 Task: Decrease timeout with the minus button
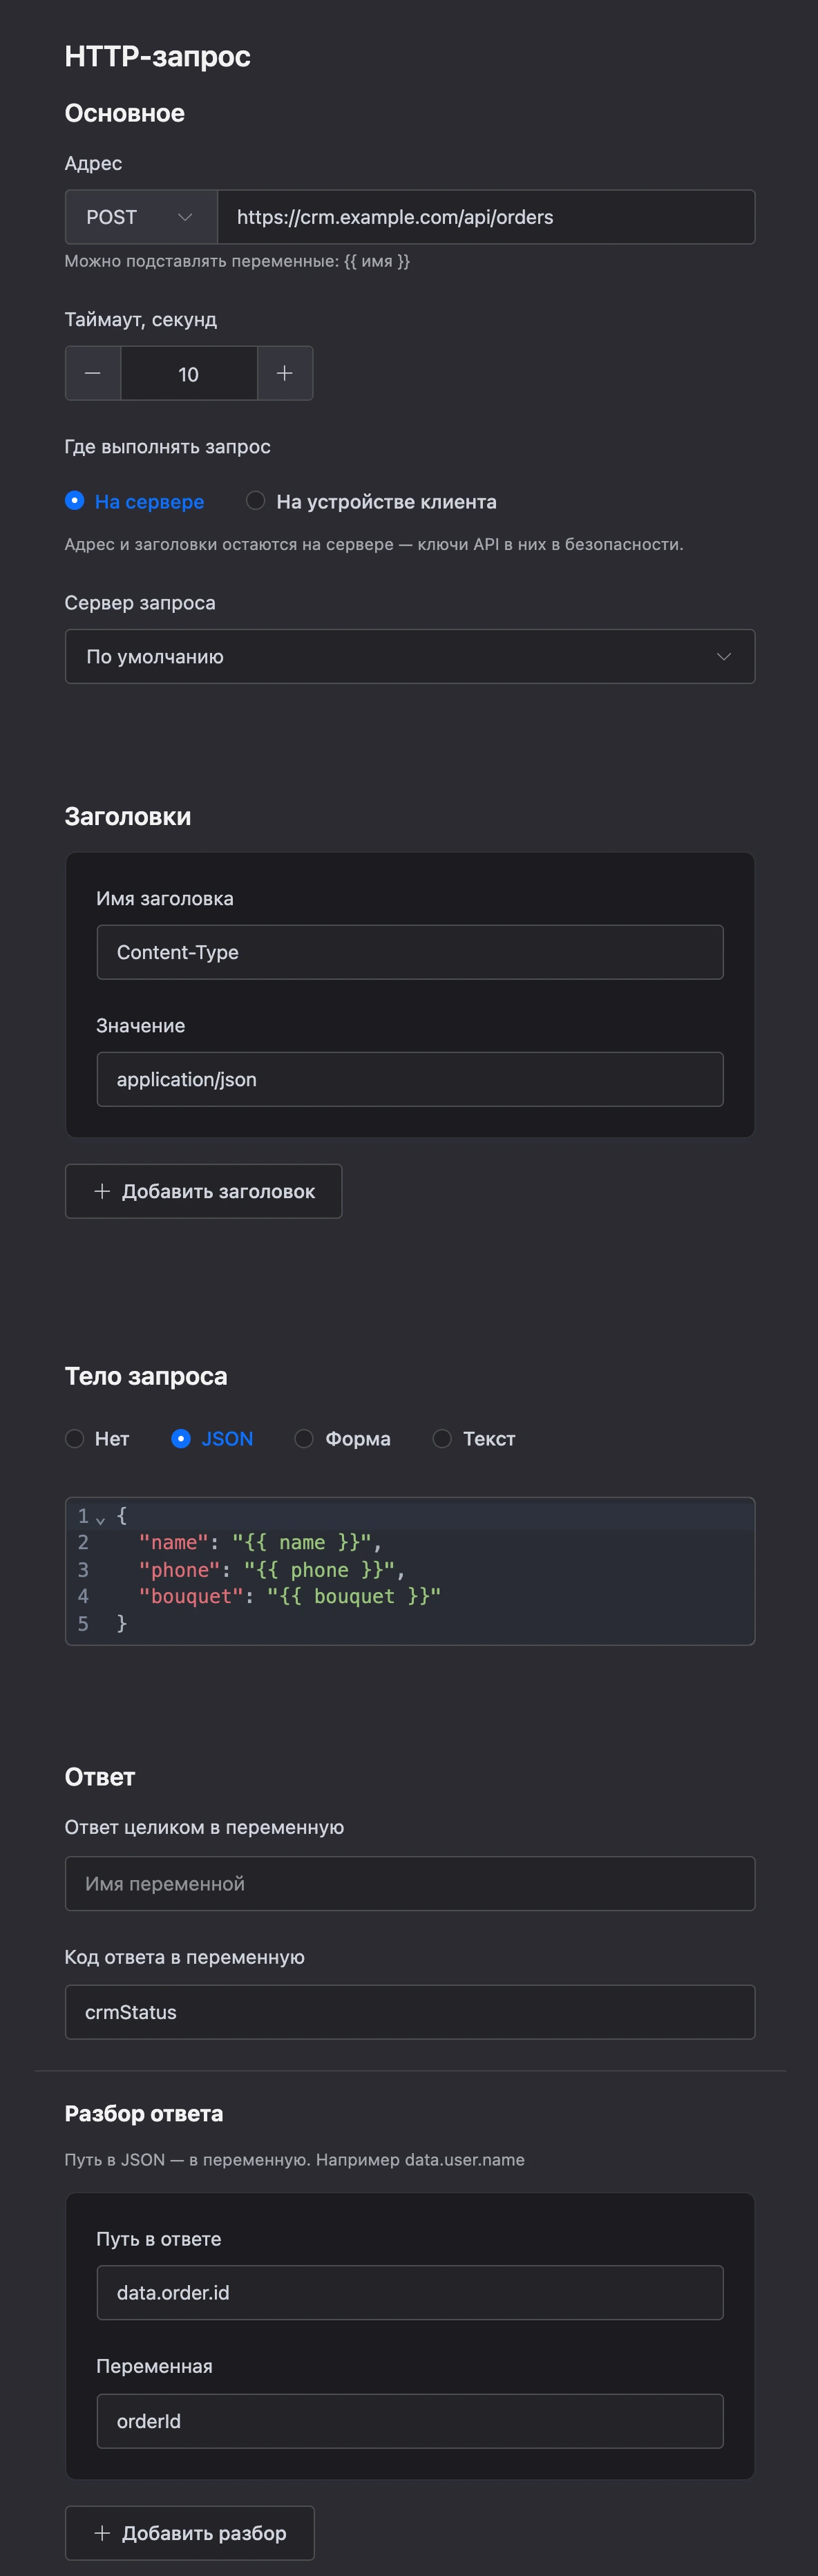point(93,373)
